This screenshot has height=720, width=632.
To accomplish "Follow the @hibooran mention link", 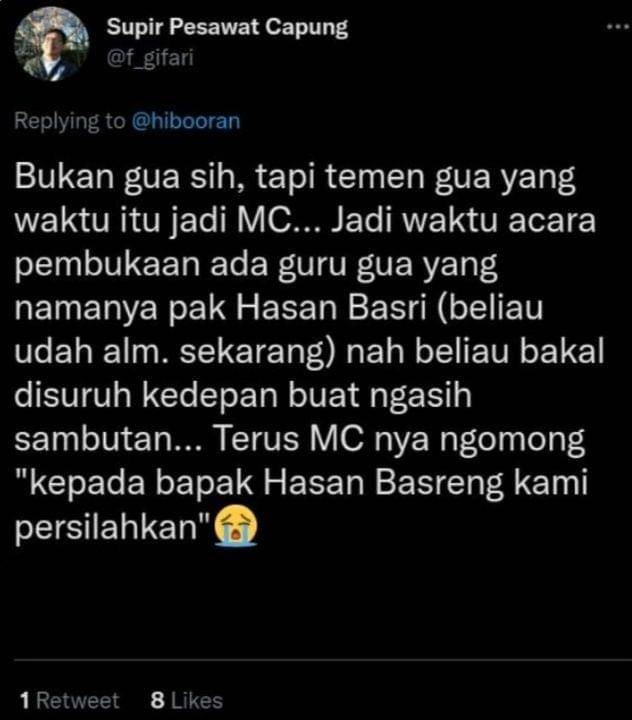I will tap(186, 121).
